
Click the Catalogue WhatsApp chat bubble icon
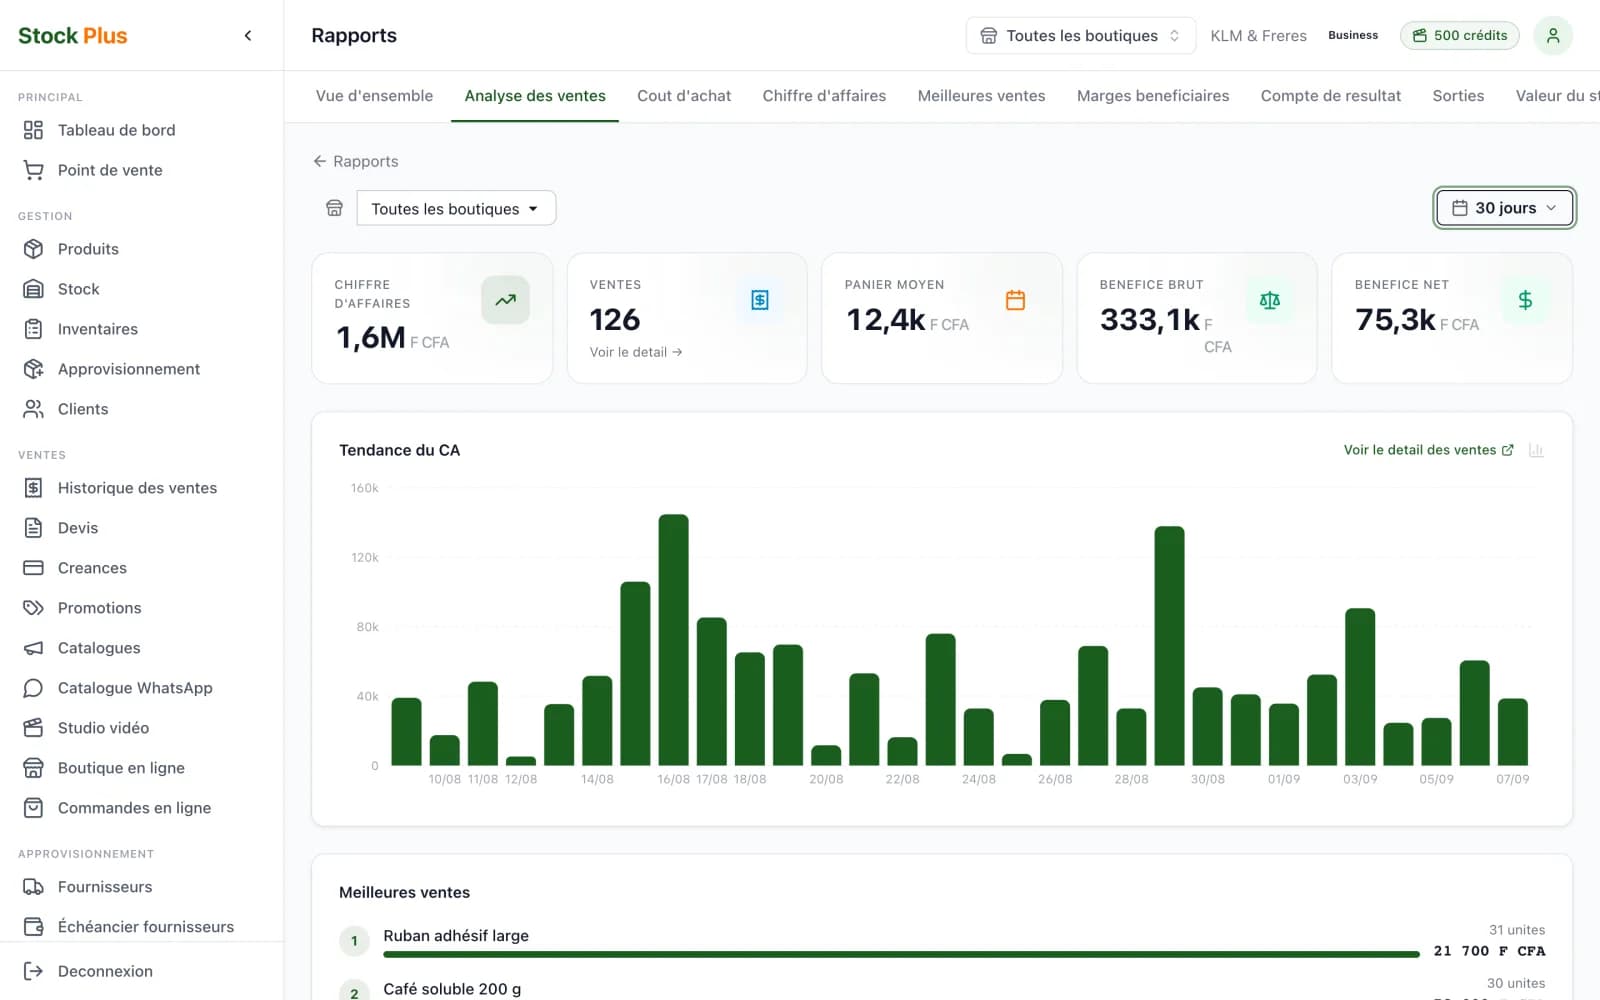(x=33, y=688)
